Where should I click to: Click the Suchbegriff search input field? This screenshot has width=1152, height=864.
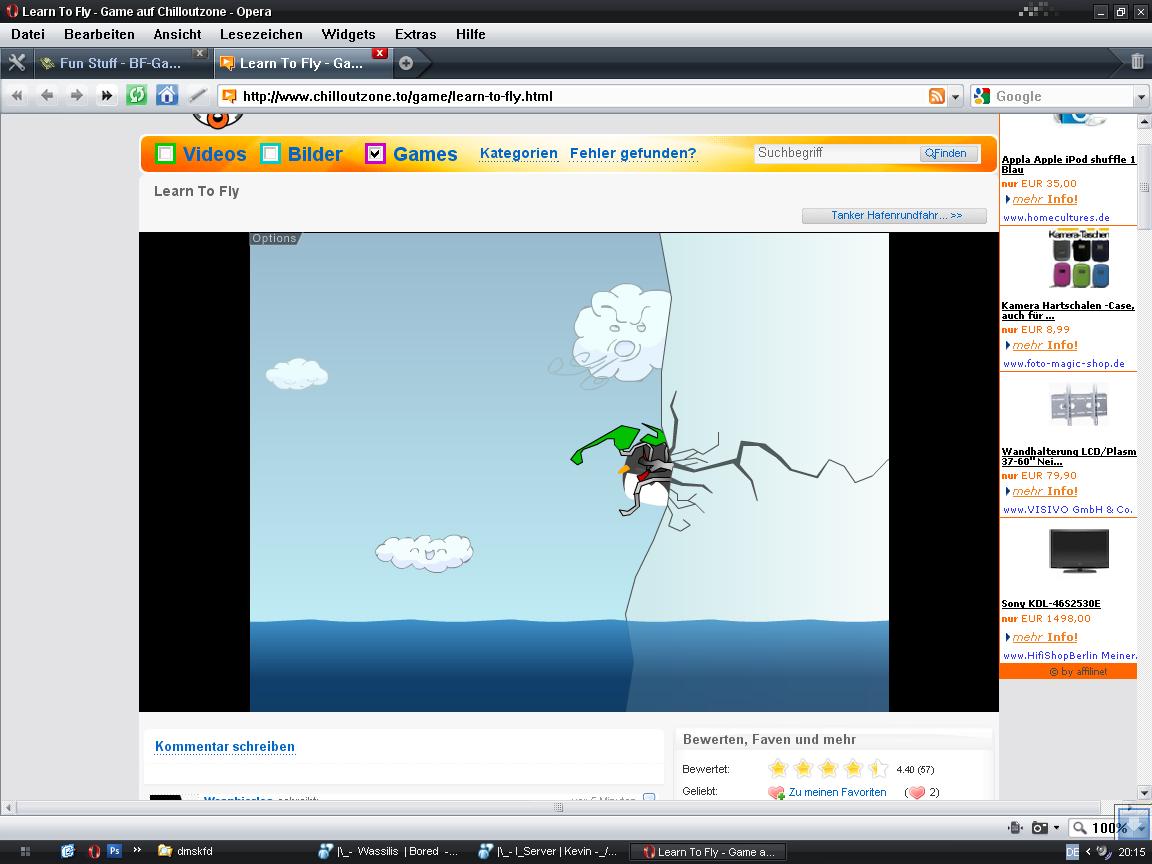pos(836,153)
